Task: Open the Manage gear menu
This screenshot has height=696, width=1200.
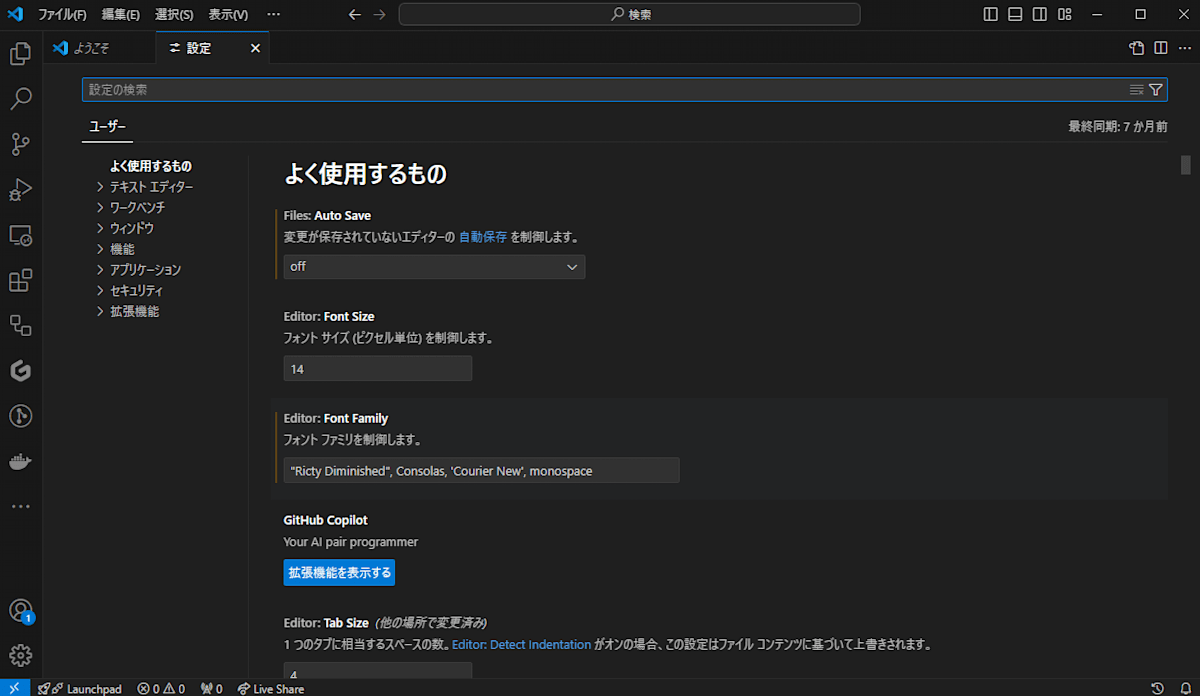Action: tap(21, 656)
